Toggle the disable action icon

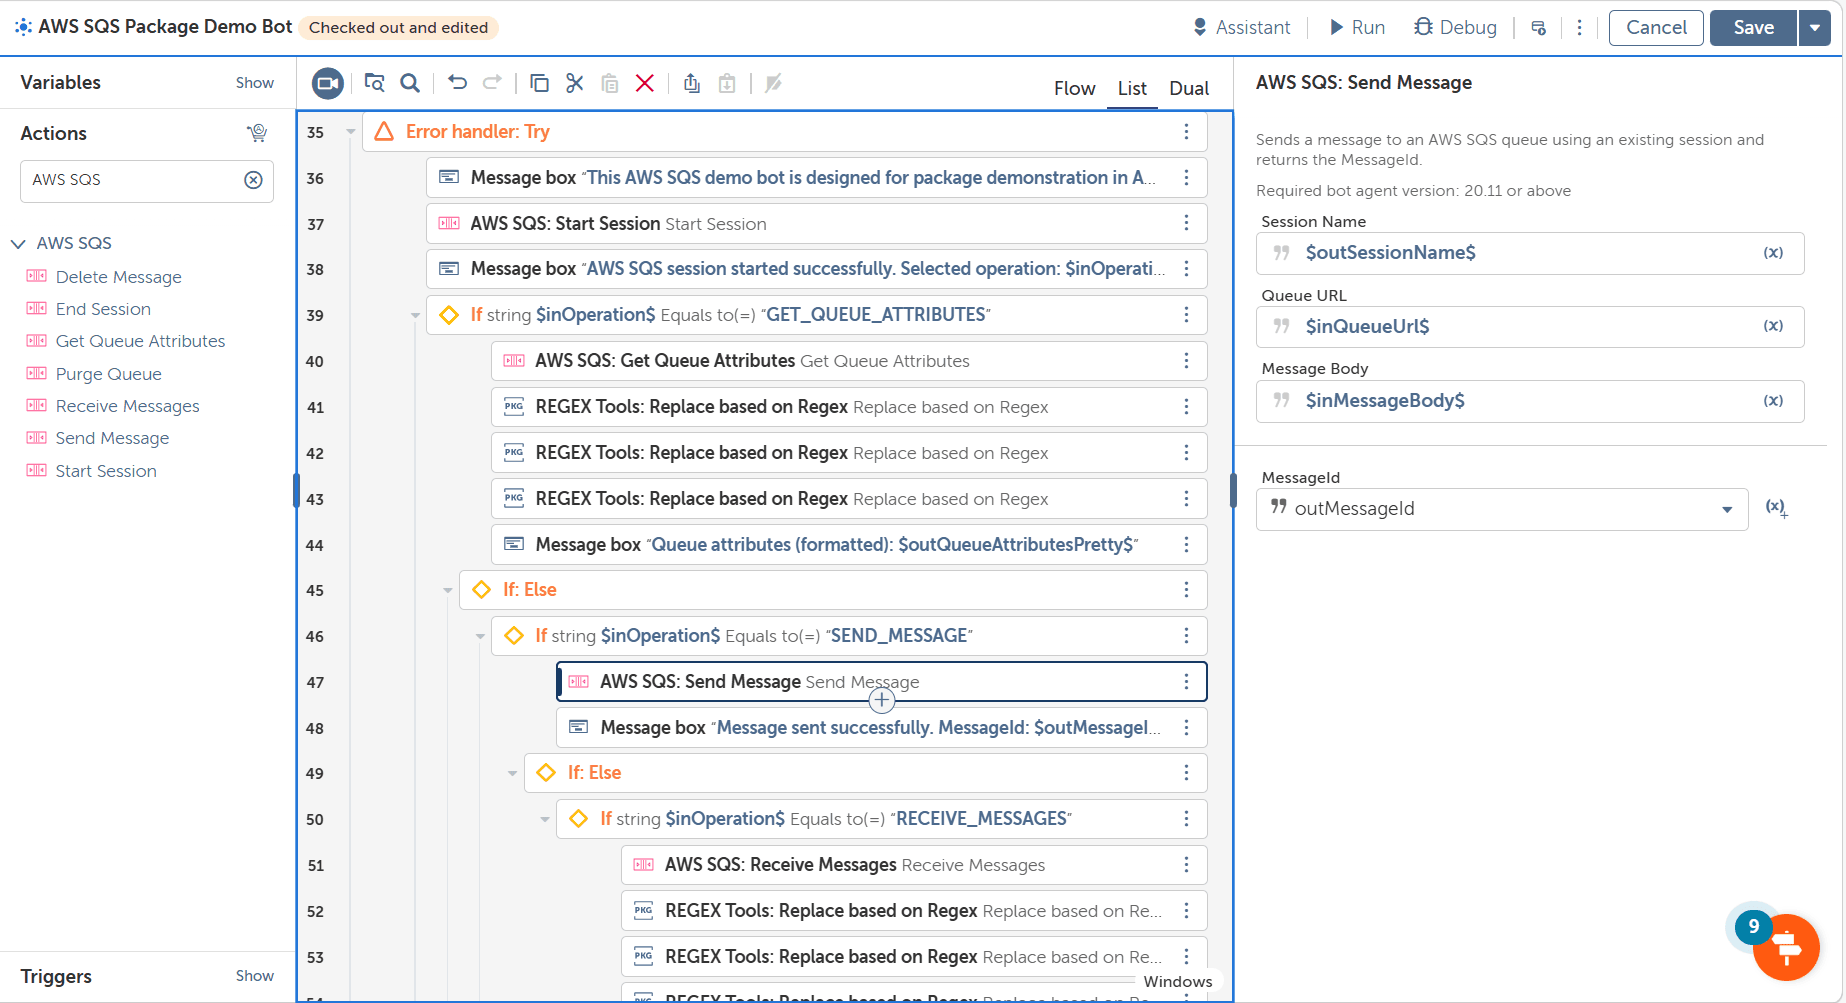coord(773,83)
